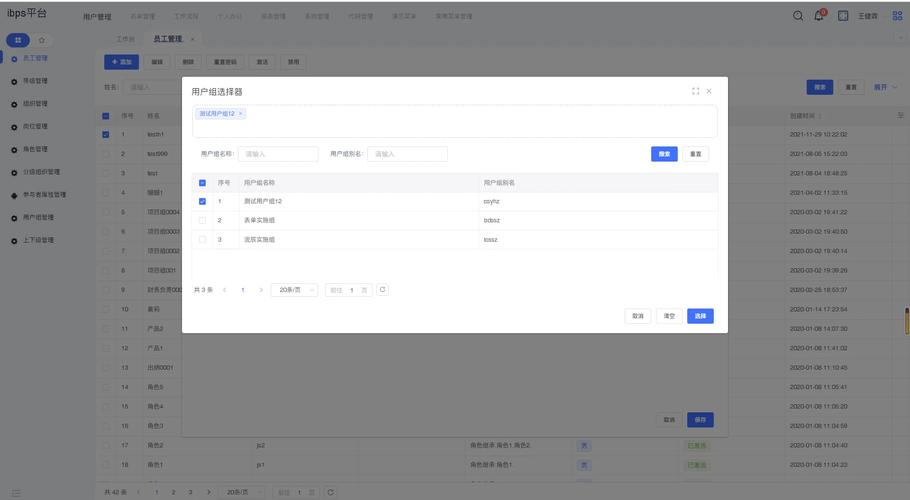Screen dimensions: 910x500
Task: Remove the 测试用户组12 tag from selection
Action: click(x=240, y=114)
